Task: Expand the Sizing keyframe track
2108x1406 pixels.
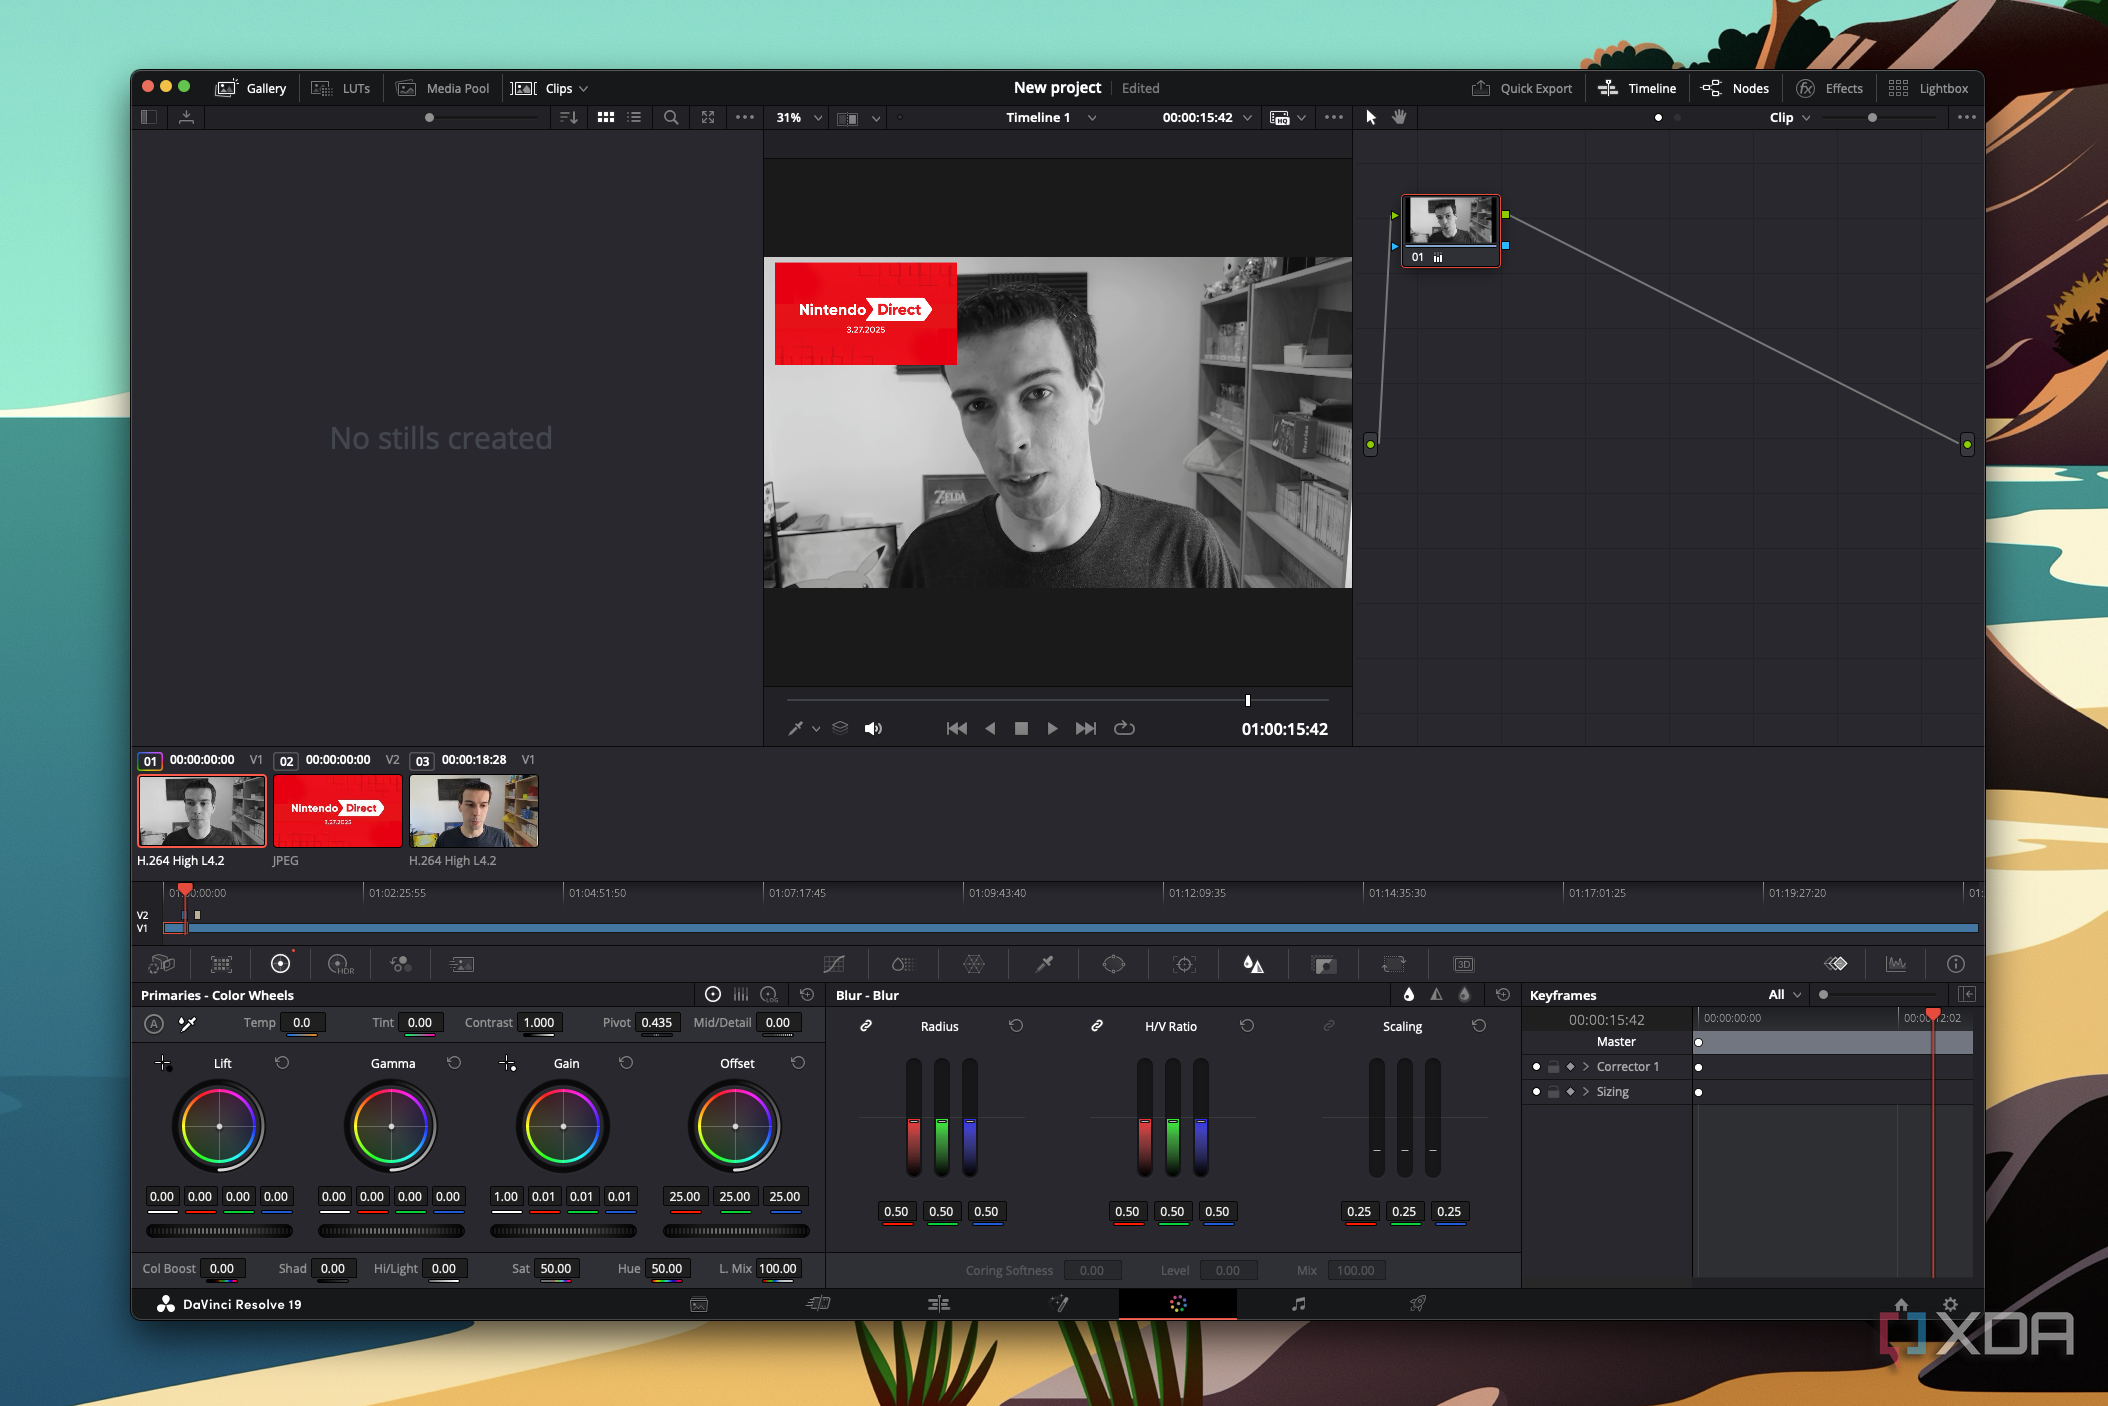Action: click(x=1586, y=1092)
